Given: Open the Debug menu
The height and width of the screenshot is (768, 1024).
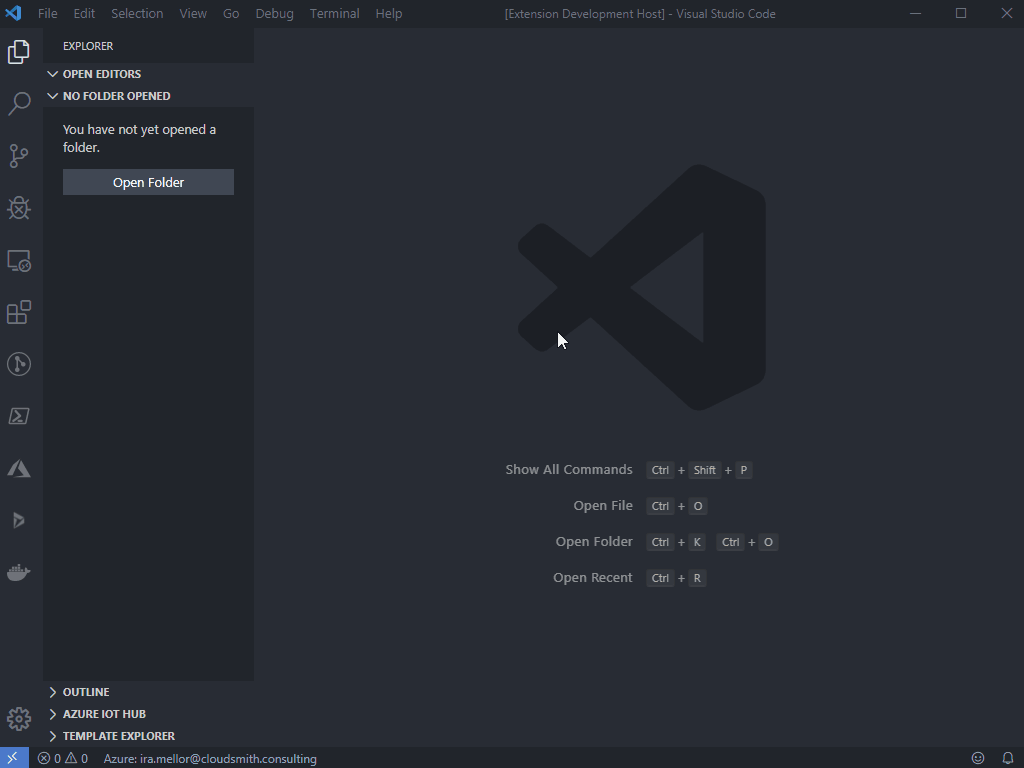Looking at the screenshot, I should pyautogui.click(x=274, y=13).
